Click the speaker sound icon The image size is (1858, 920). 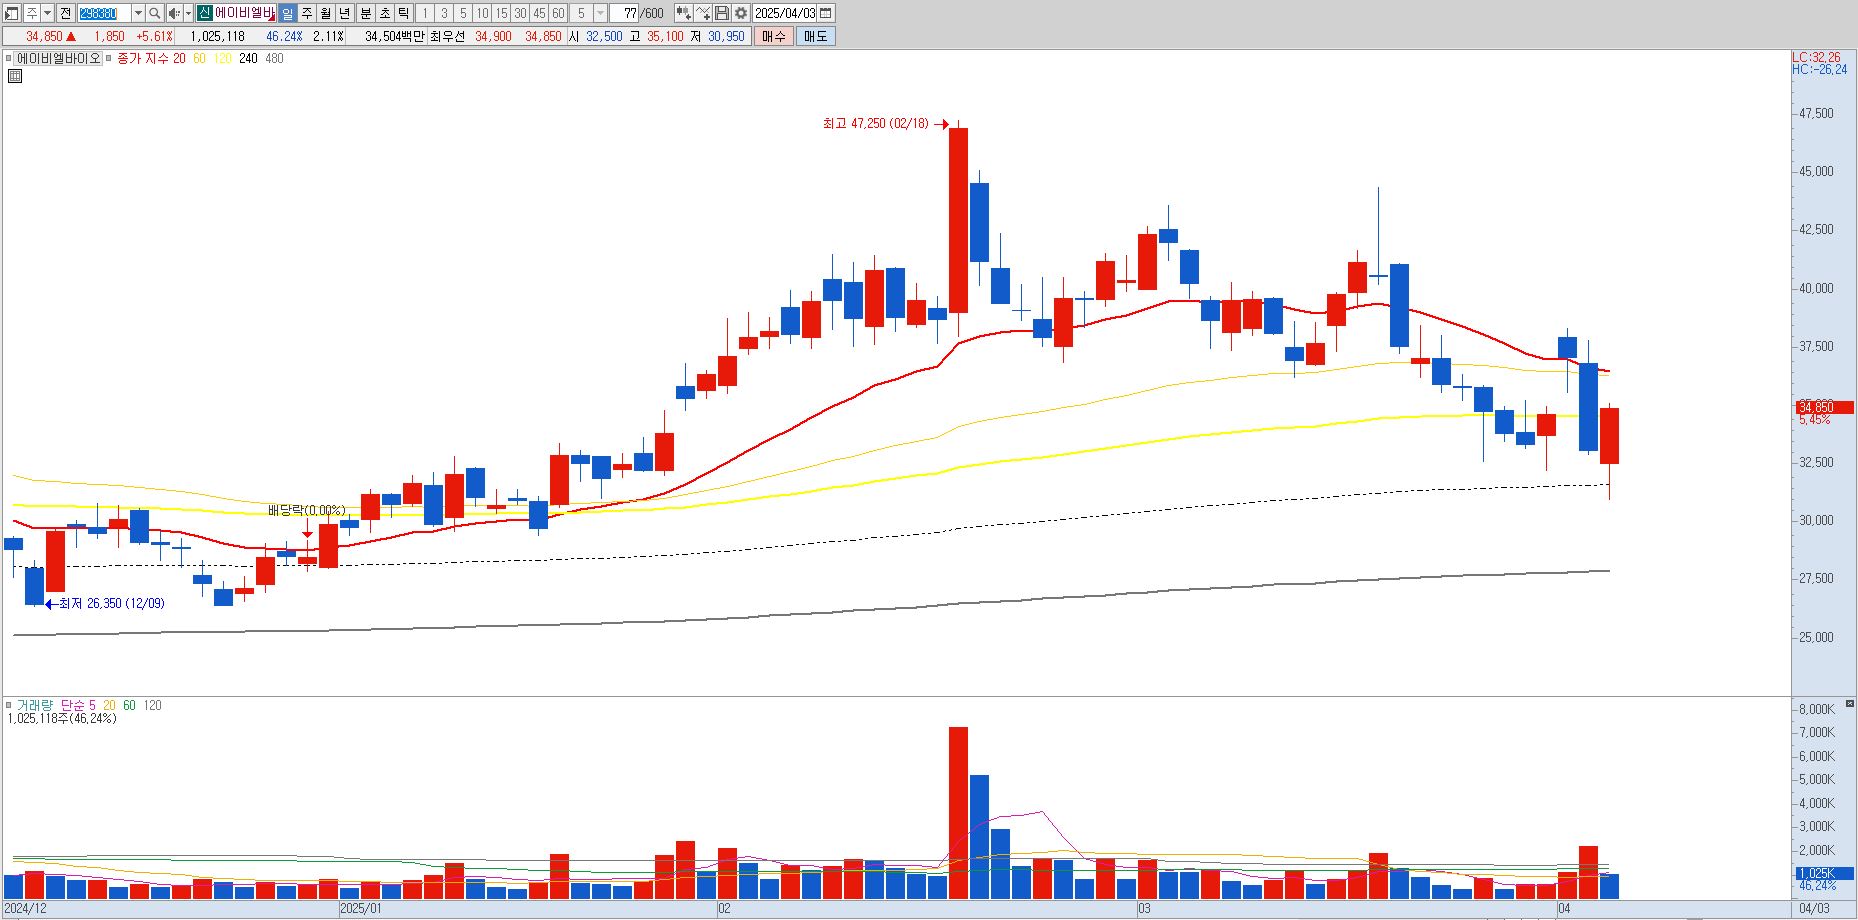click(174, 13)
